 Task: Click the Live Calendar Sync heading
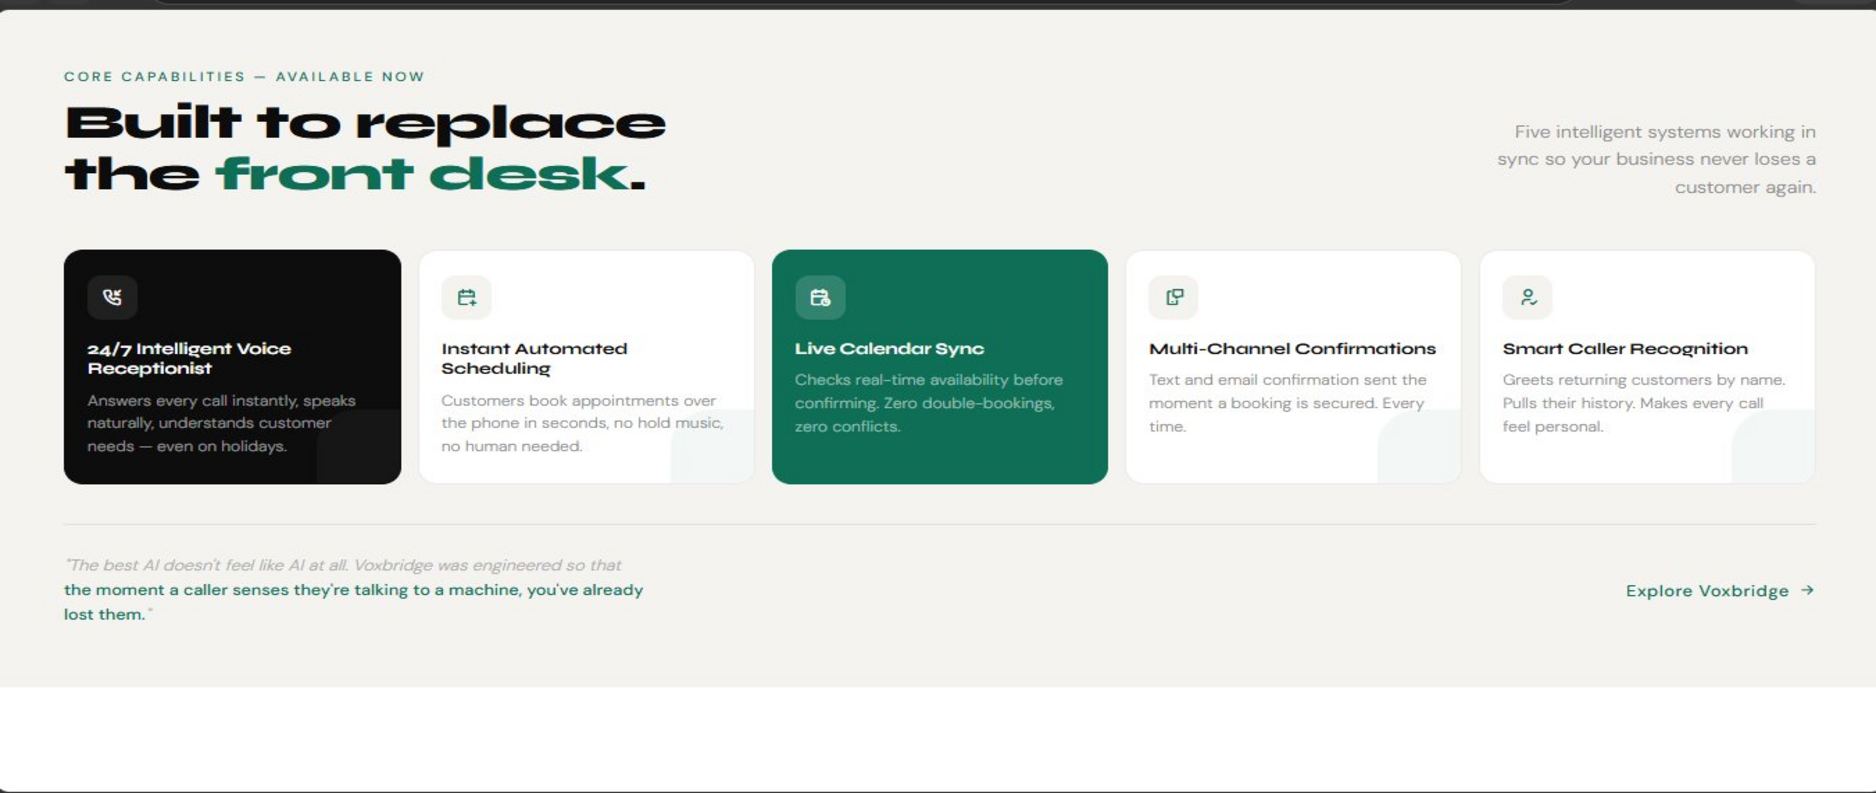click(x=889, y=349)
